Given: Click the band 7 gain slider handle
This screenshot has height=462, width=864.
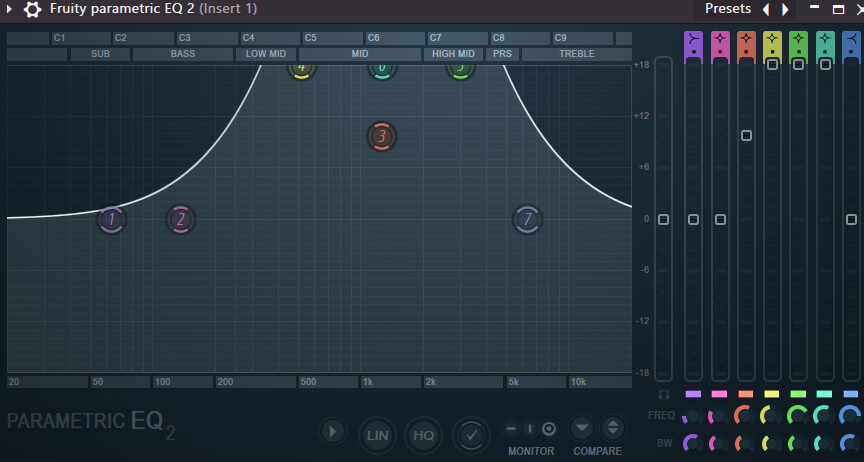Looking at the screenshot, I should click(851, 219).
